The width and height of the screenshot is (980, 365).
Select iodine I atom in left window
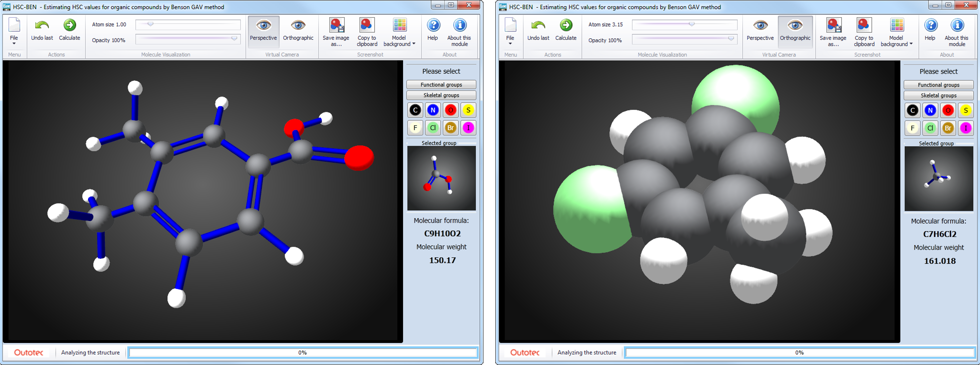(x=468, y=129)
